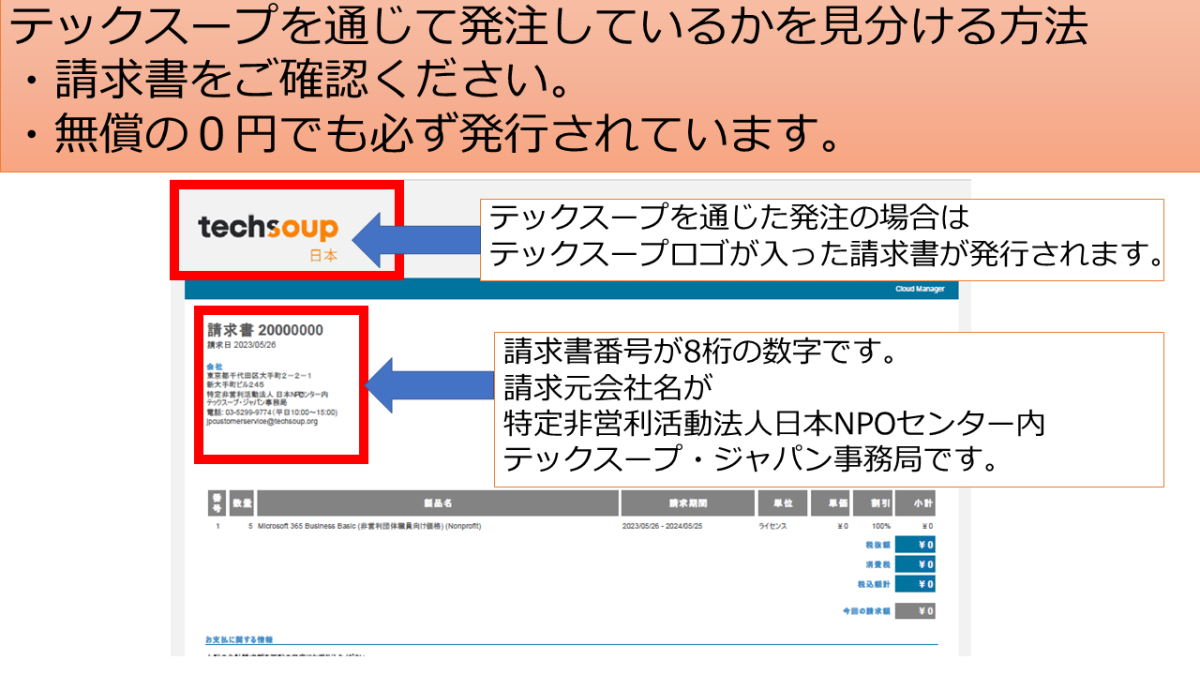Click the blue ¥0 total amount box

(916, 544)
